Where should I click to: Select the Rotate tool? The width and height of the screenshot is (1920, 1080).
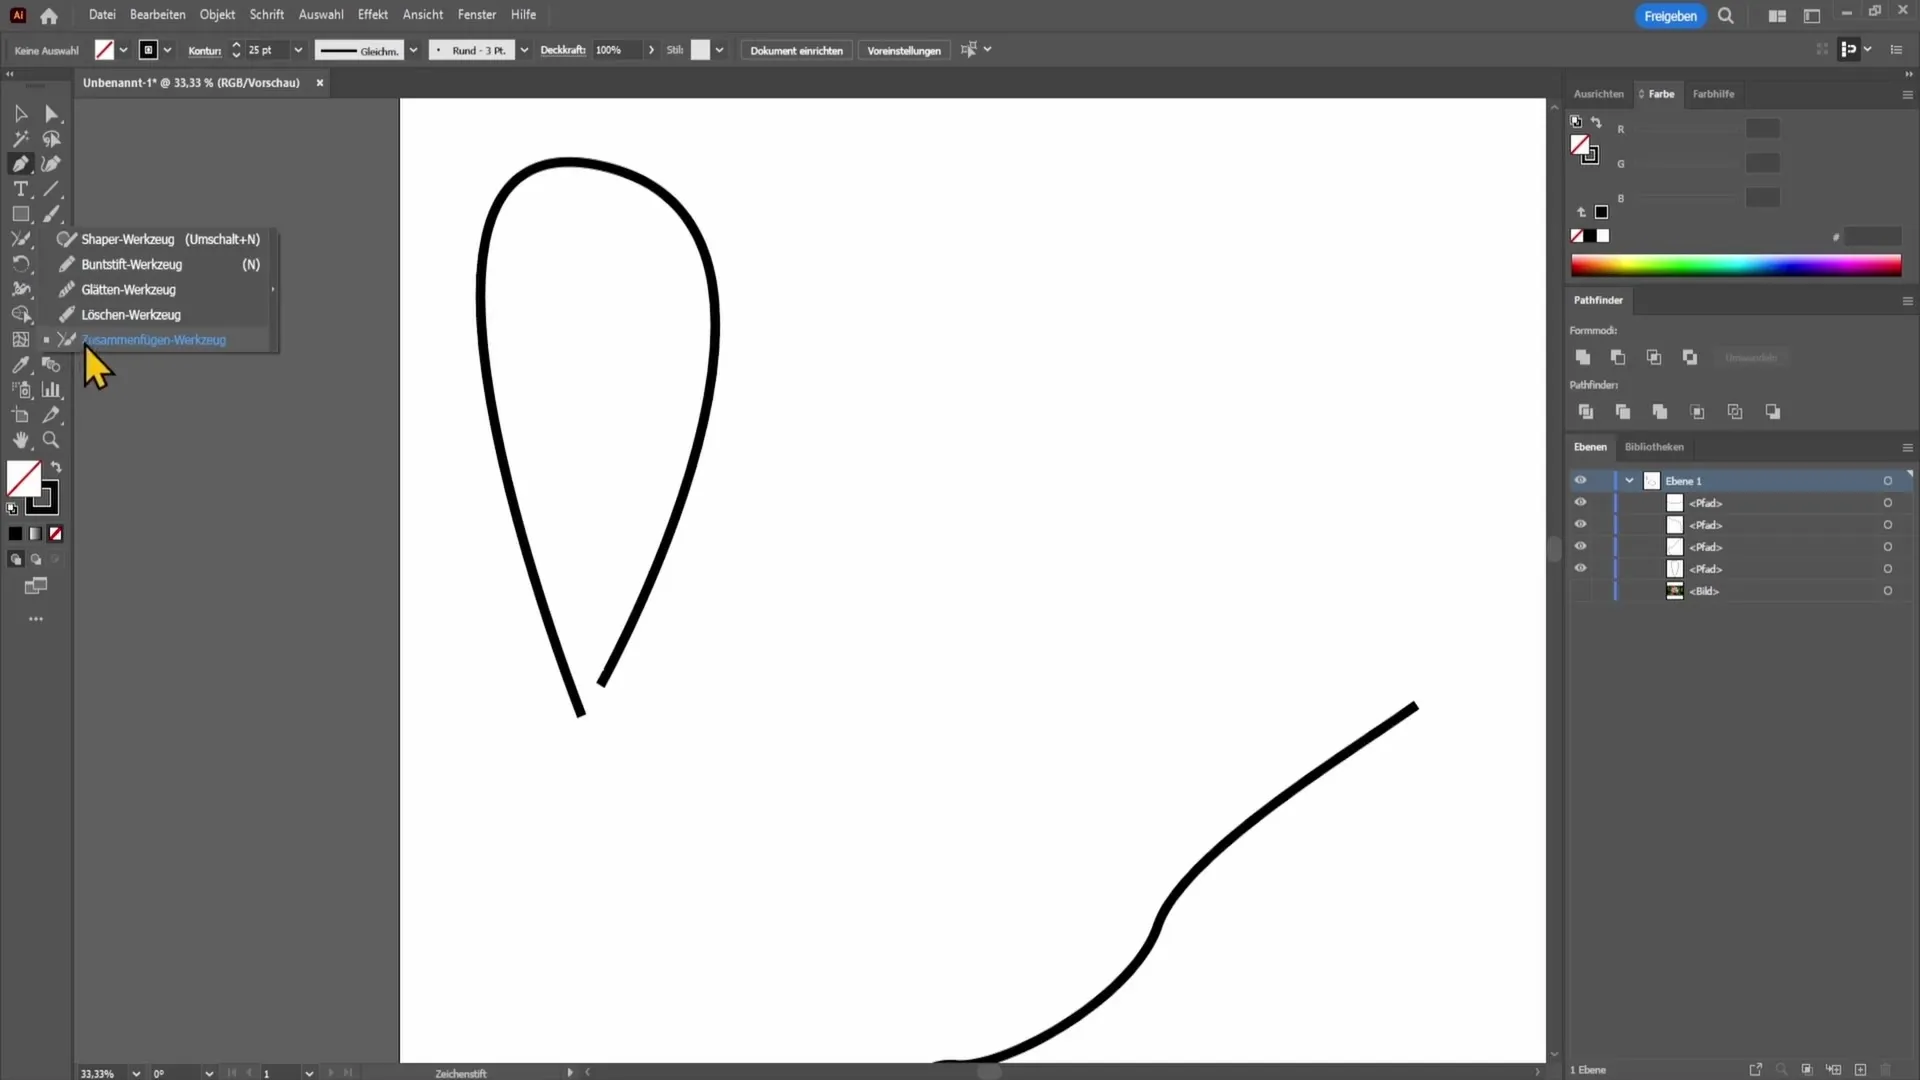click(x=20, y=264)
